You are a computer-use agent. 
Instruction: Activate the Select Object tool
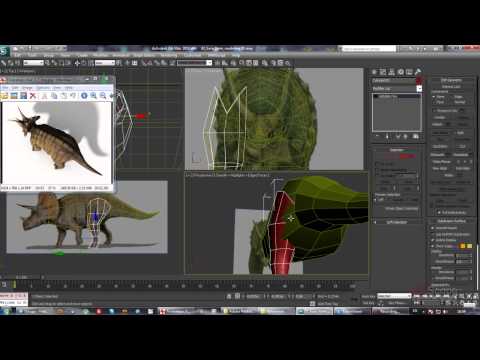click(47, 63)
